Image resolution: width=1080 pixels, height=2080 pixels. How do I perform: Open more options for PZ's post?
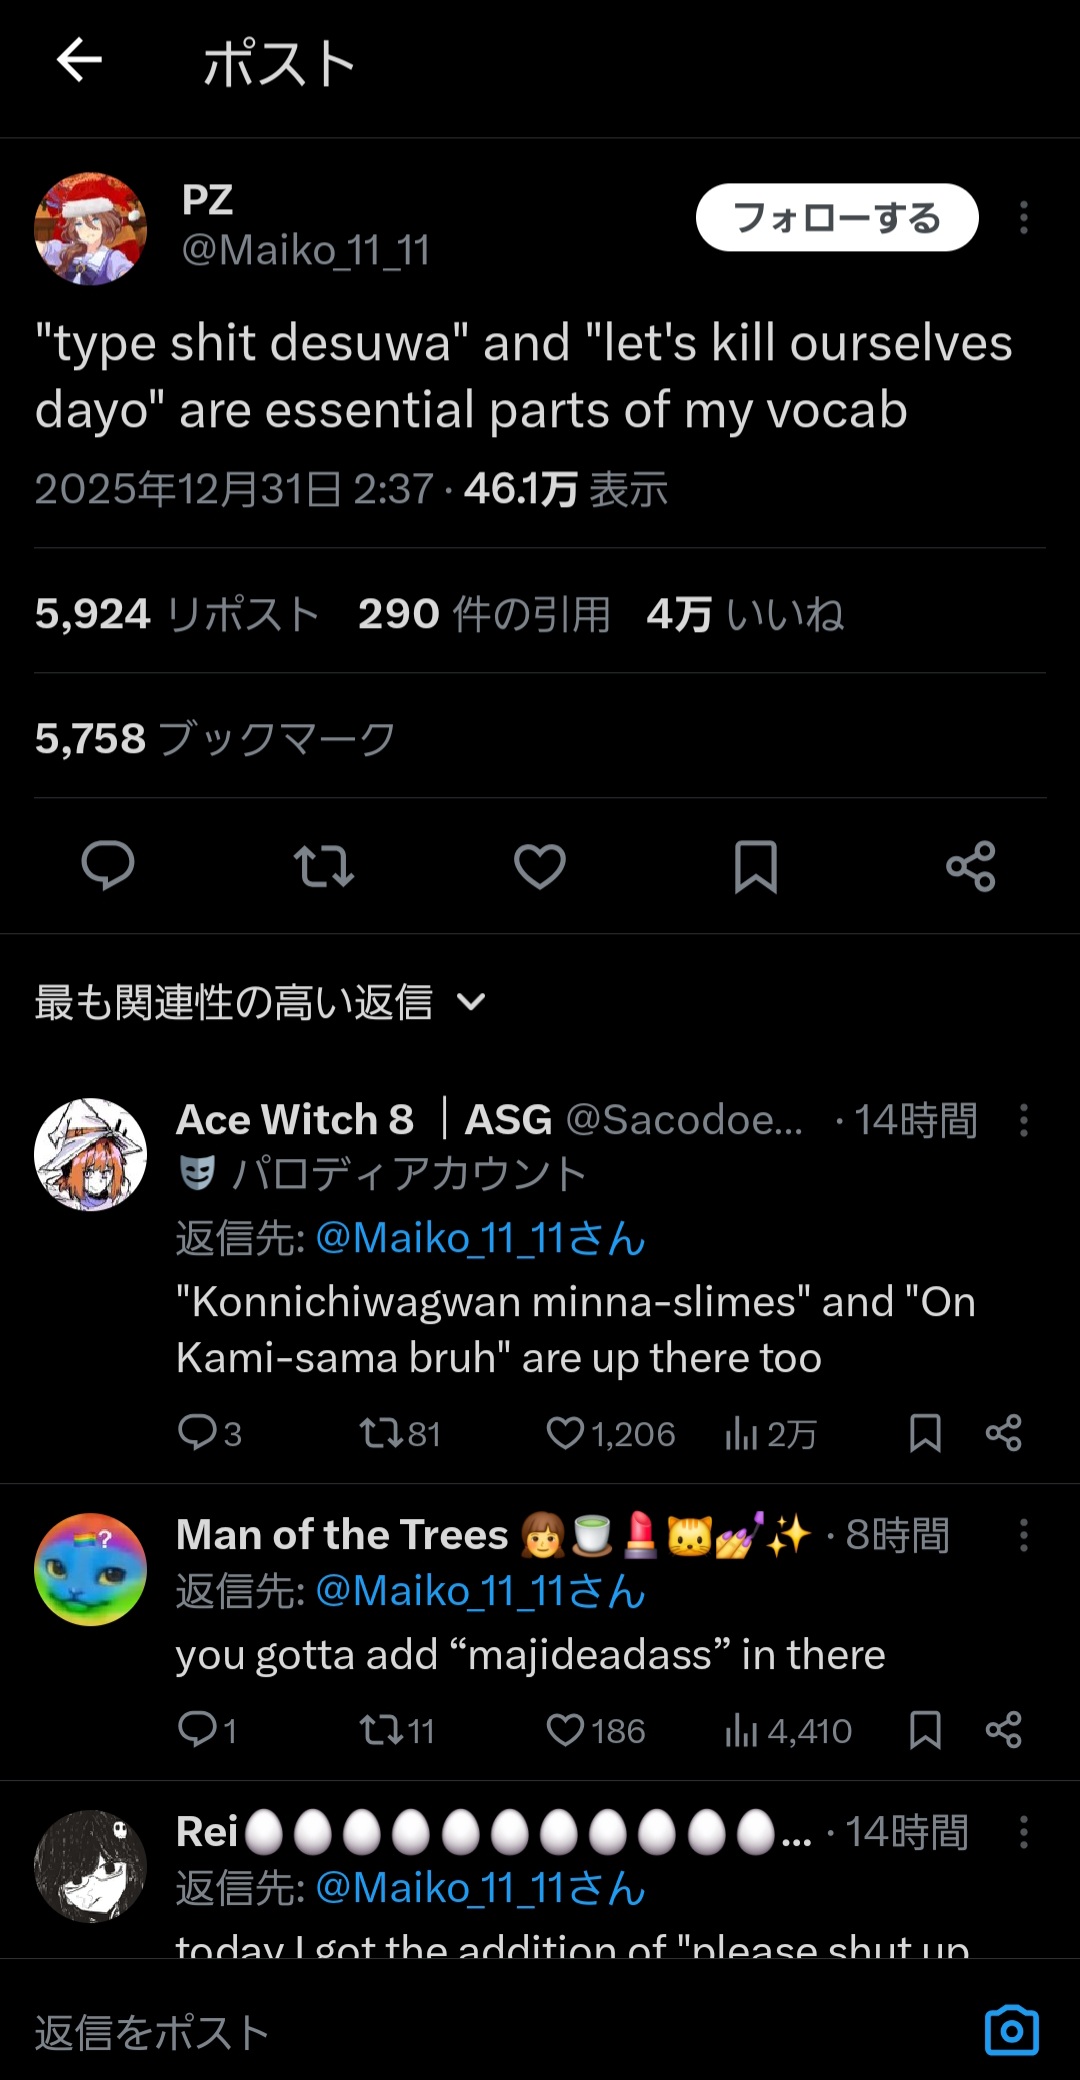[x=1023, y=218]
